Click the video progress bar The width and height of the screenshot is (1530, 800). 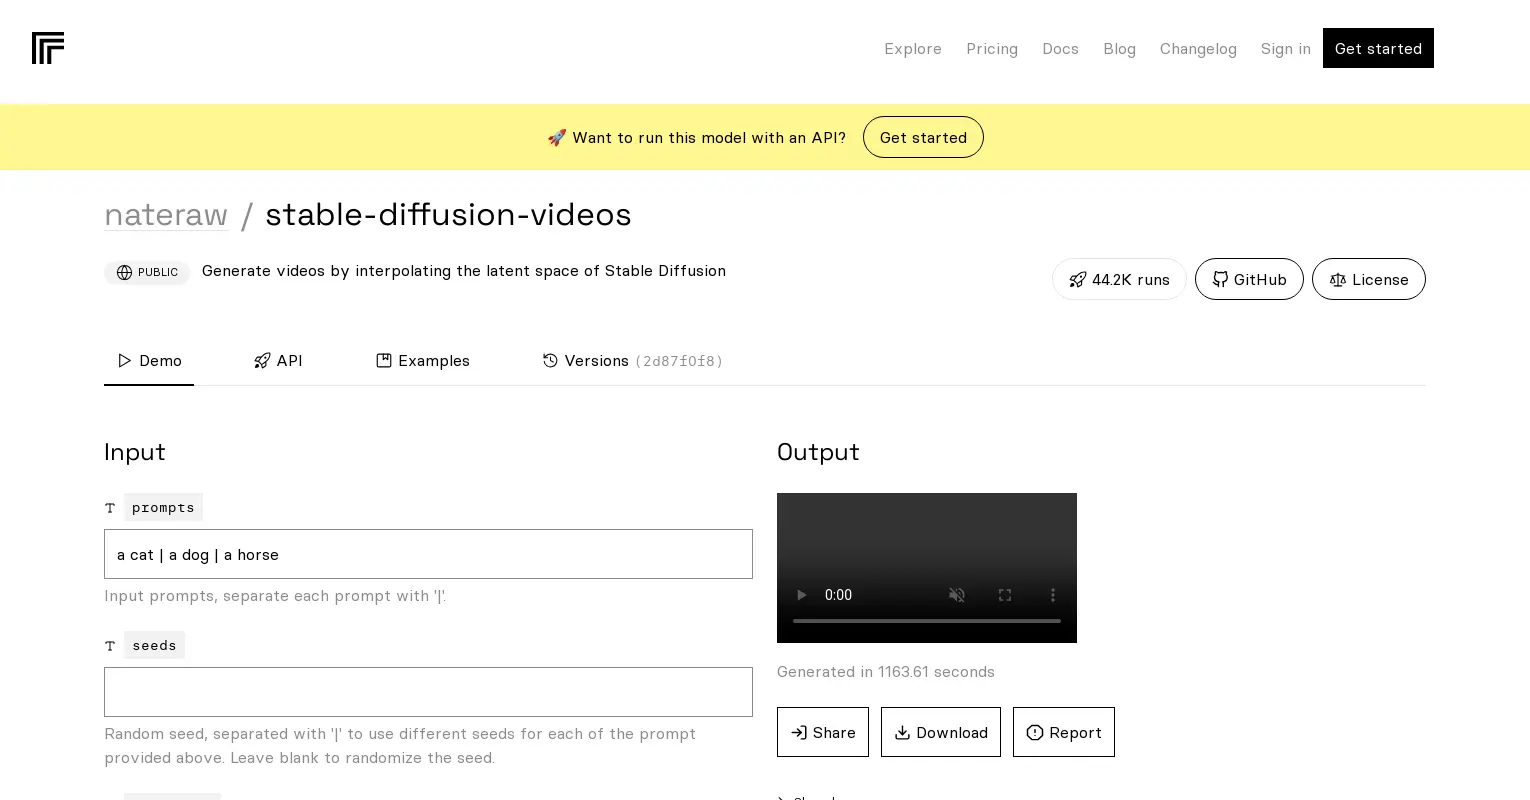[x=926, y=620]
